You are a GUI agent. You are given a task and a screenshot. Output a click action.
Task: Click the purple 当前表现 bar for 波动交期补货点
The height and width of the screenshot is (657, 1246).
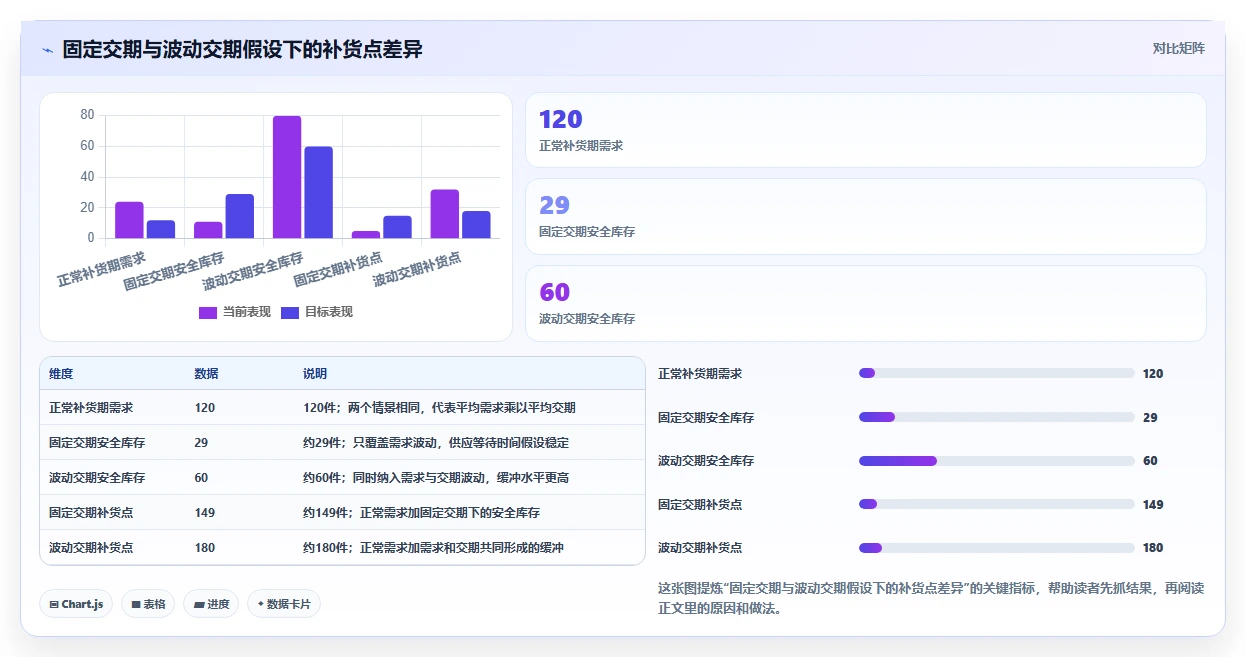(x=445, y=214)
